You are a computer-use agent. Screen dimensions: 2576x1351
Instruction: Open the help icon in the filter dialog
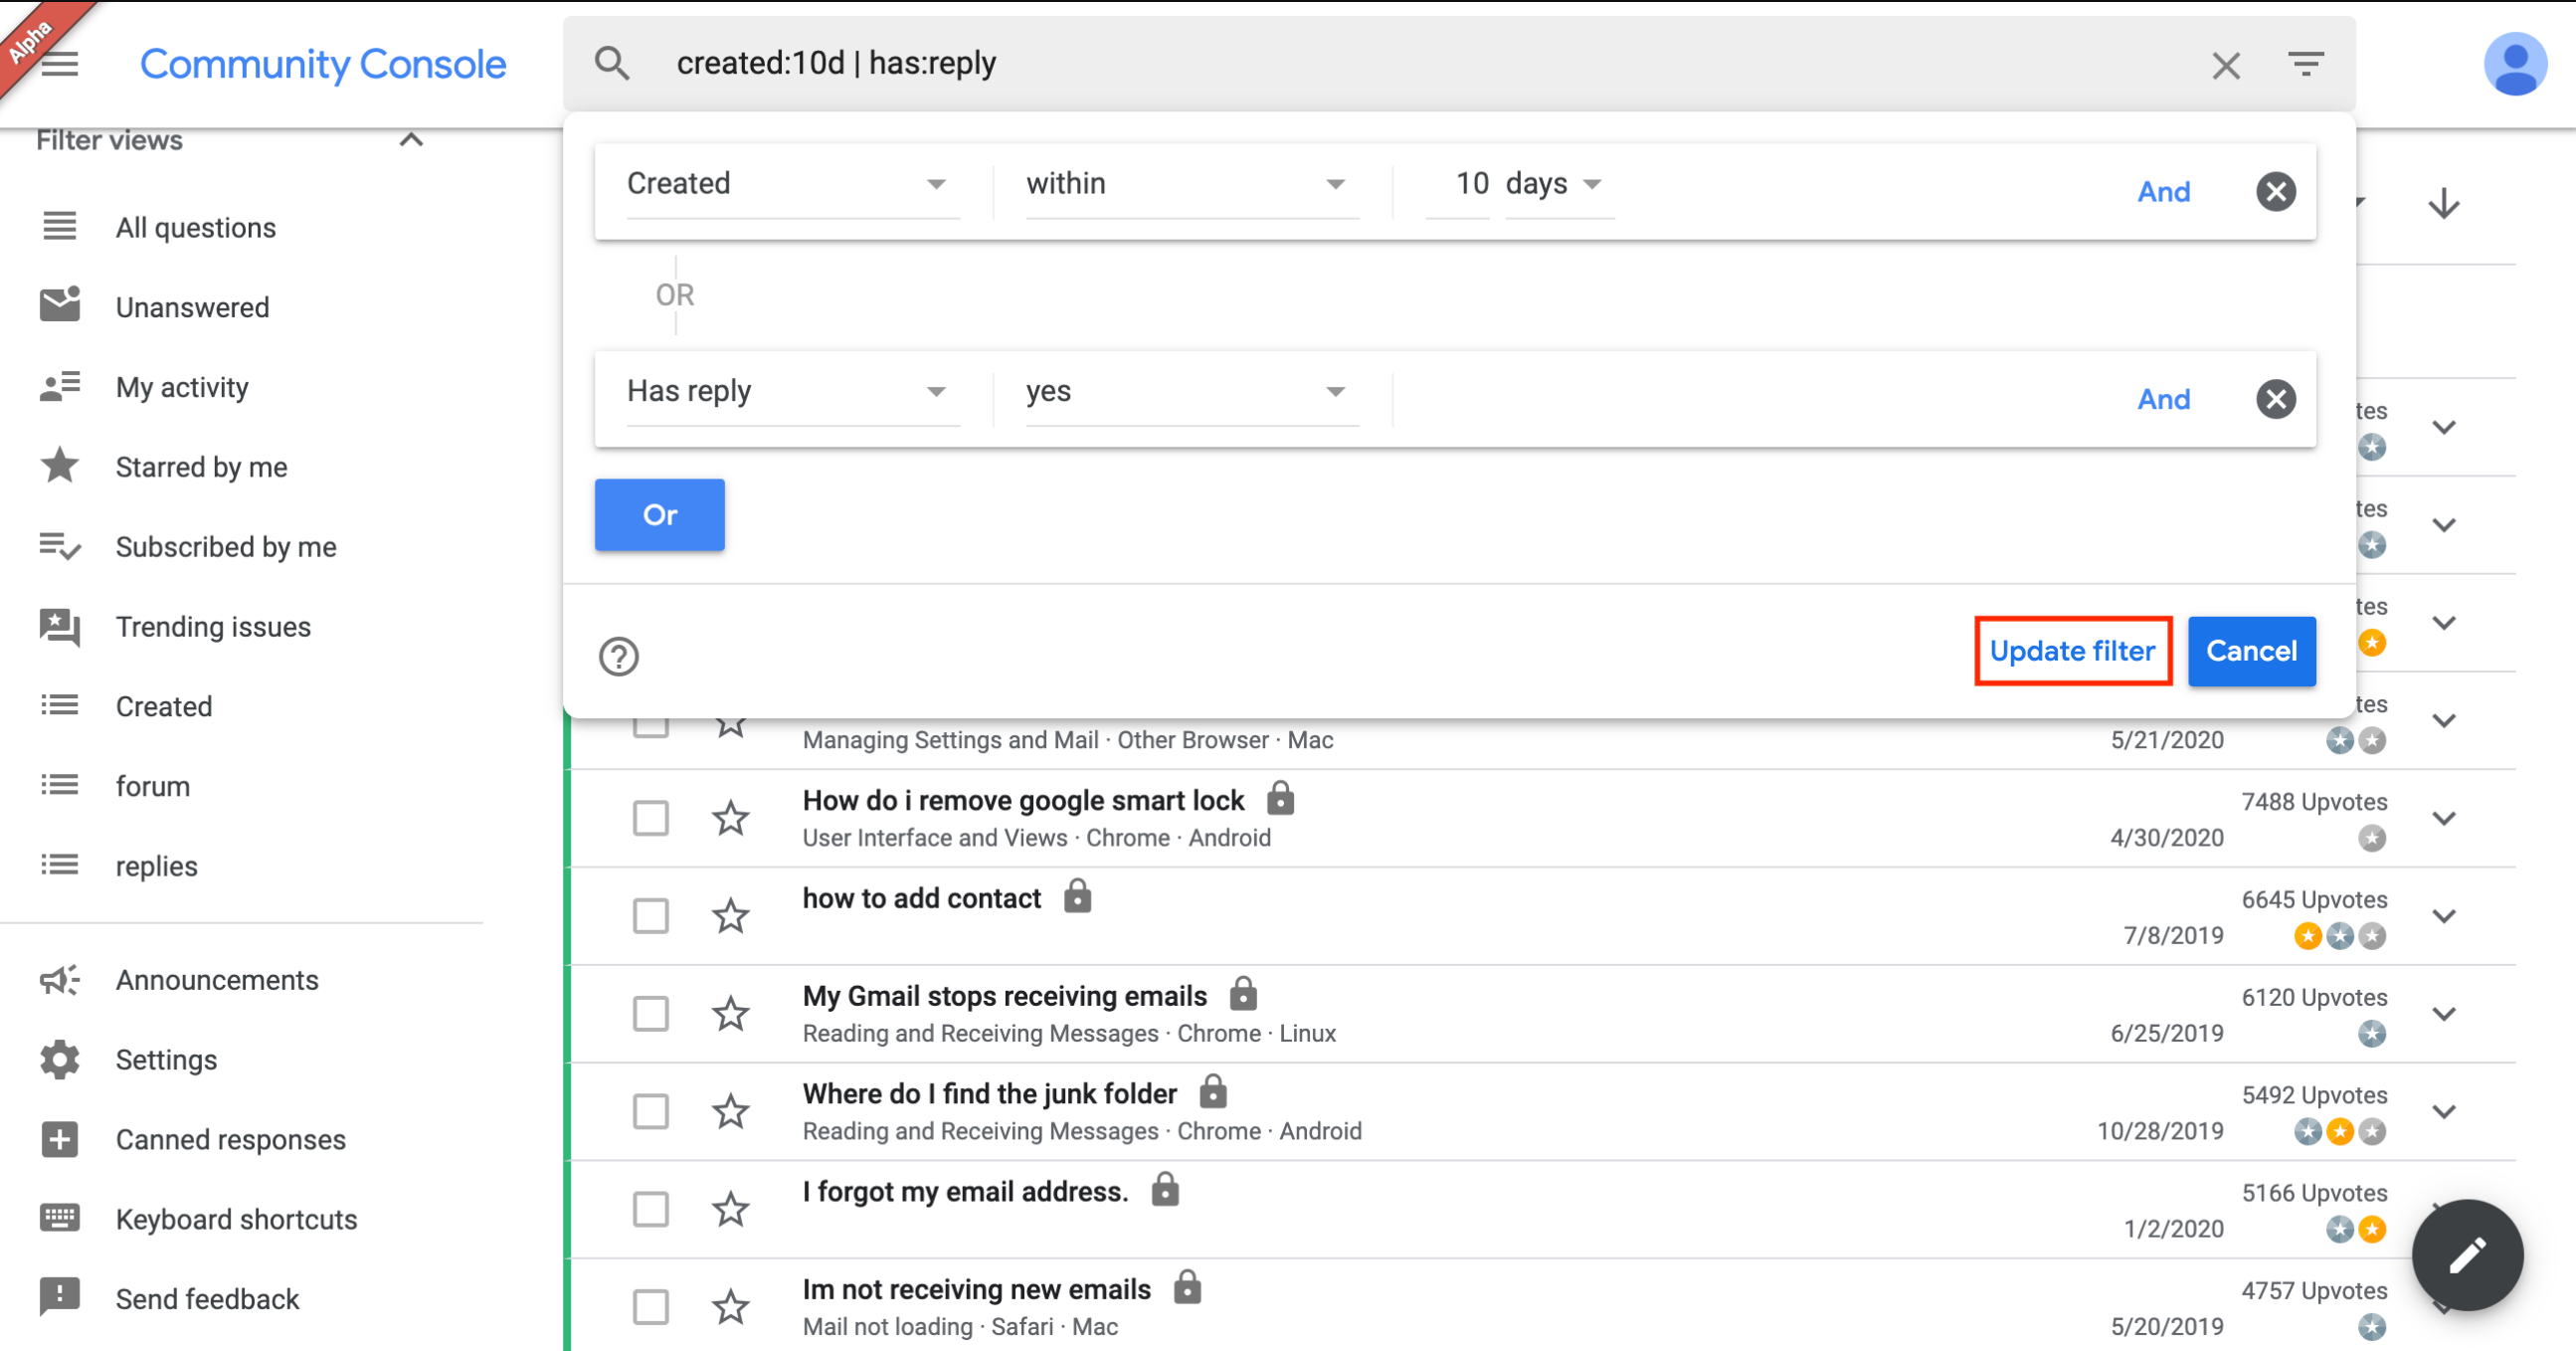[x=618, y=657]
